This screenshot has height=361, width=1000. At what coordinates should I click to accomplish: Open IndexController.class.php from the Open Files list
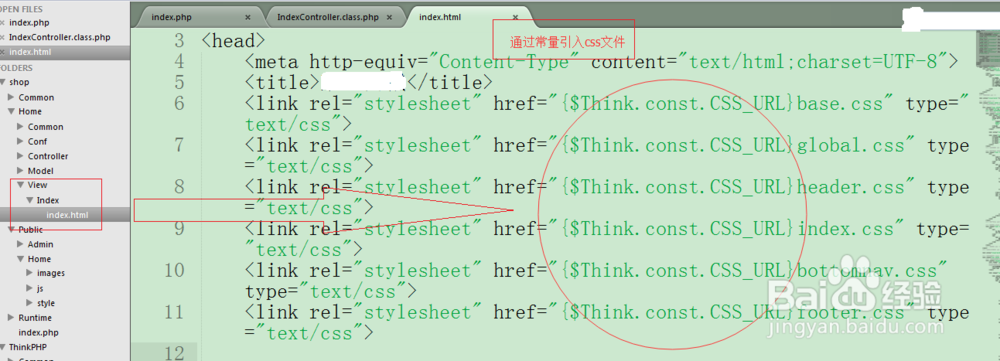pos(60,38)
